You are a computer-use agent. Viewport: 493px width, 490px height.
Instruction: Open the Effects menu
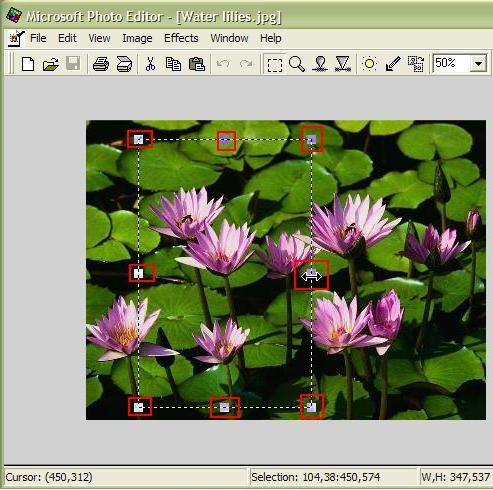click(181, 38)
